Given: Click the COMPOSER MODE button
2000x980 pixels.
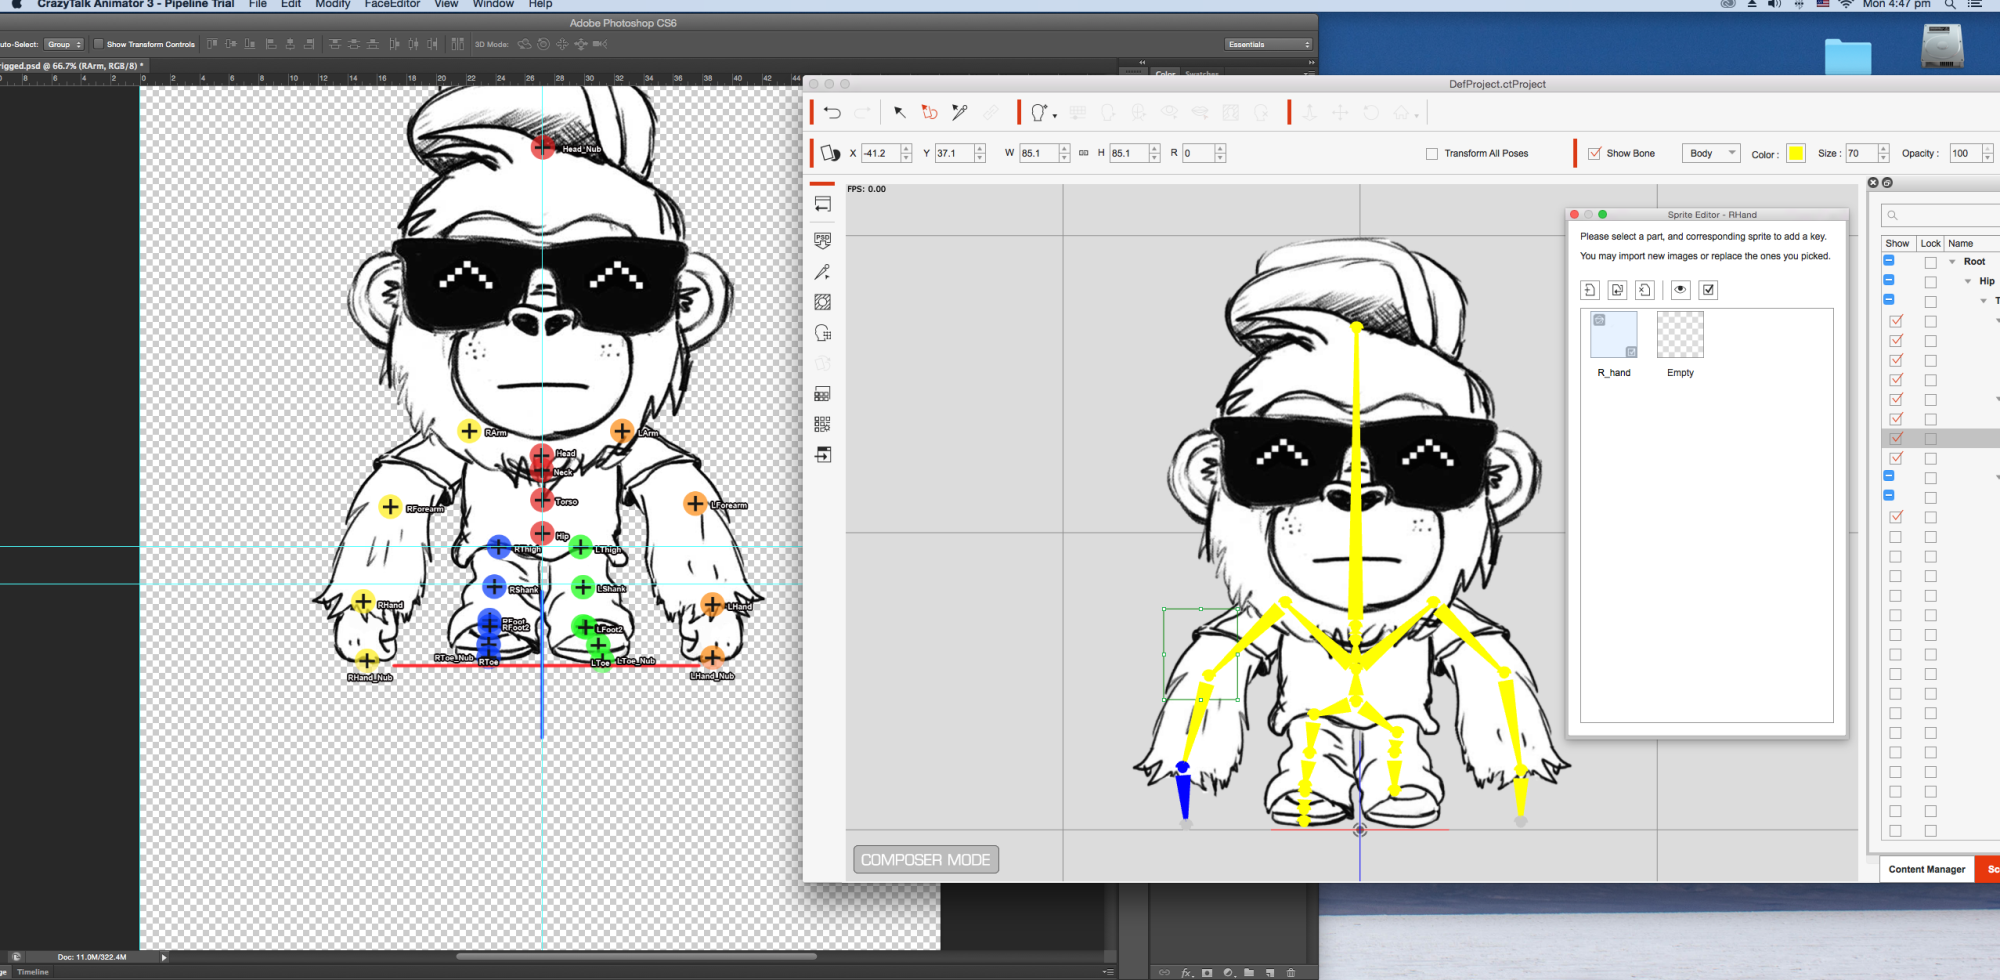Looking at the screenshot, I should coord(926,860).
